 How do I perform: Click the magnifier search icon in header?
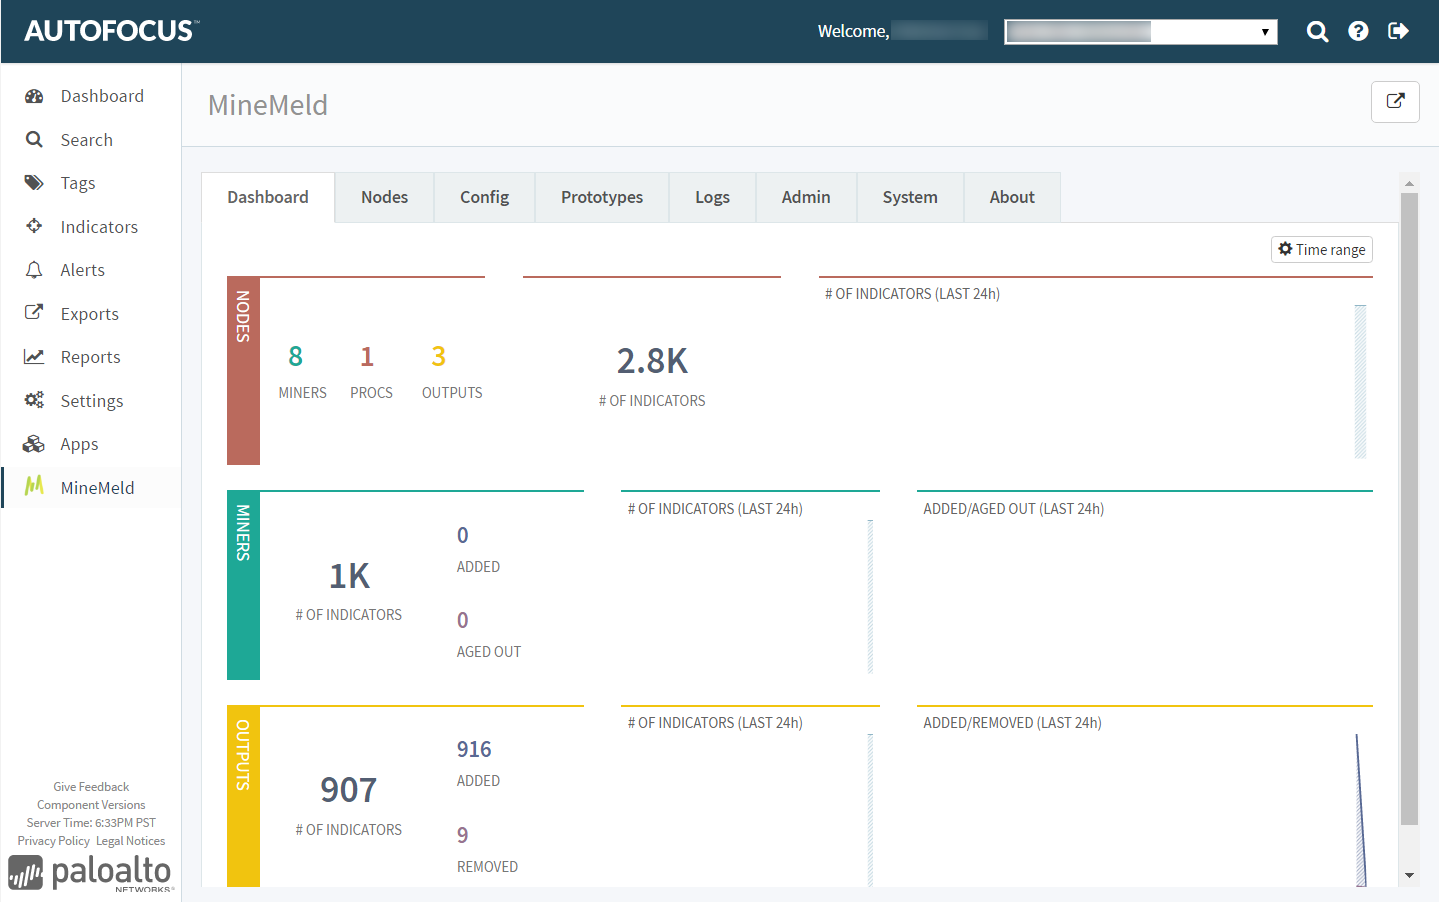[1317, 32]
